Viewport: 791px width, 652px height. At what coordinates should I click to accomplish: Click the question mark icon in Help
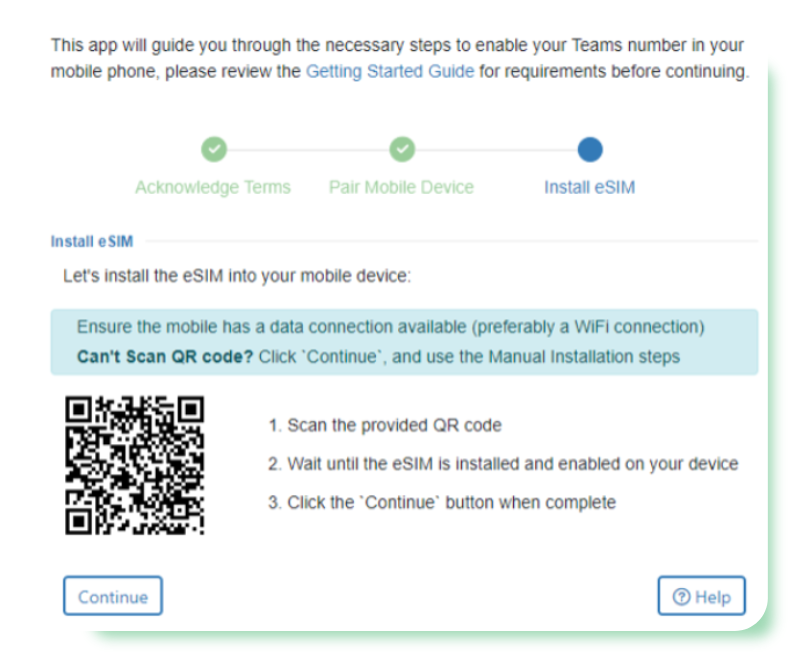pyautogui.click(x=681, y=597)
